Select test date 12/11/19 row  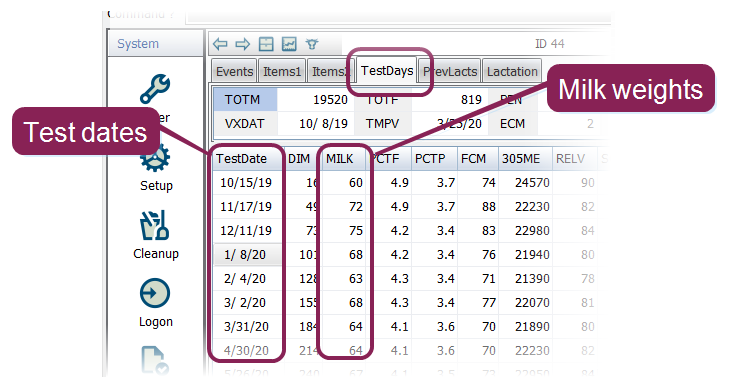pos(246,231)
